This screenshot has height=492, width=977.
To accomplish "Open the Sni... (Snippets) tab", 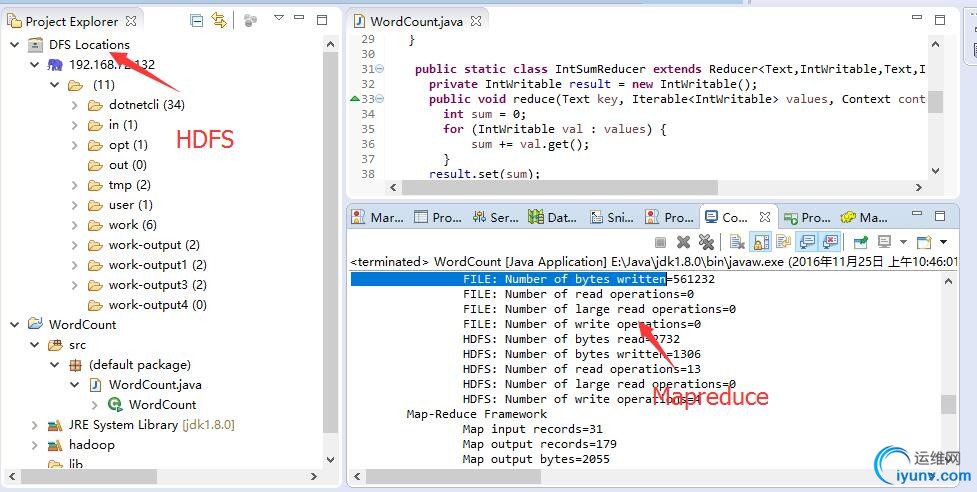I will pyautogui.click(x=611, y=217).
